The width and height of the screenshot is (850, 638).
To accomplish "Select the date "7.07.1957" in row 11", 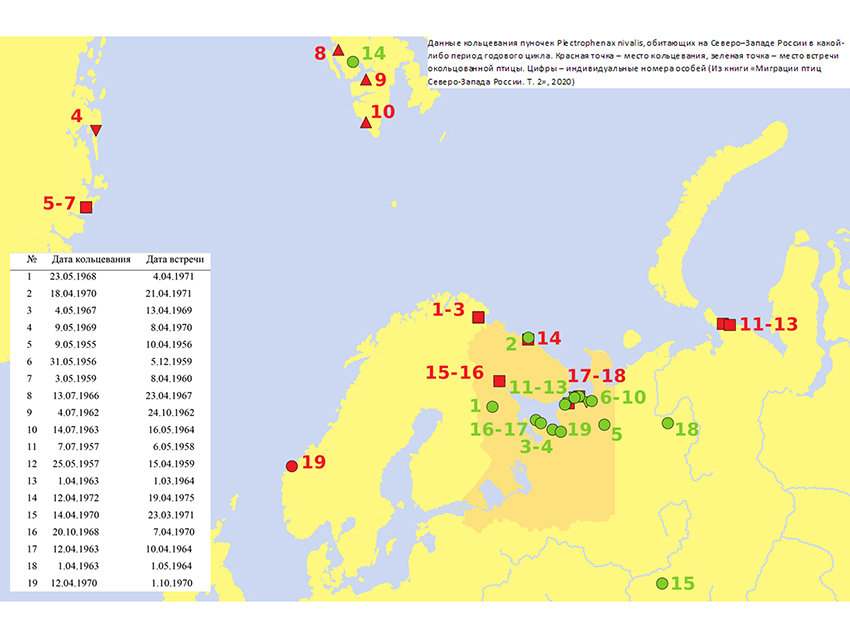I will [x=79, y=447].
